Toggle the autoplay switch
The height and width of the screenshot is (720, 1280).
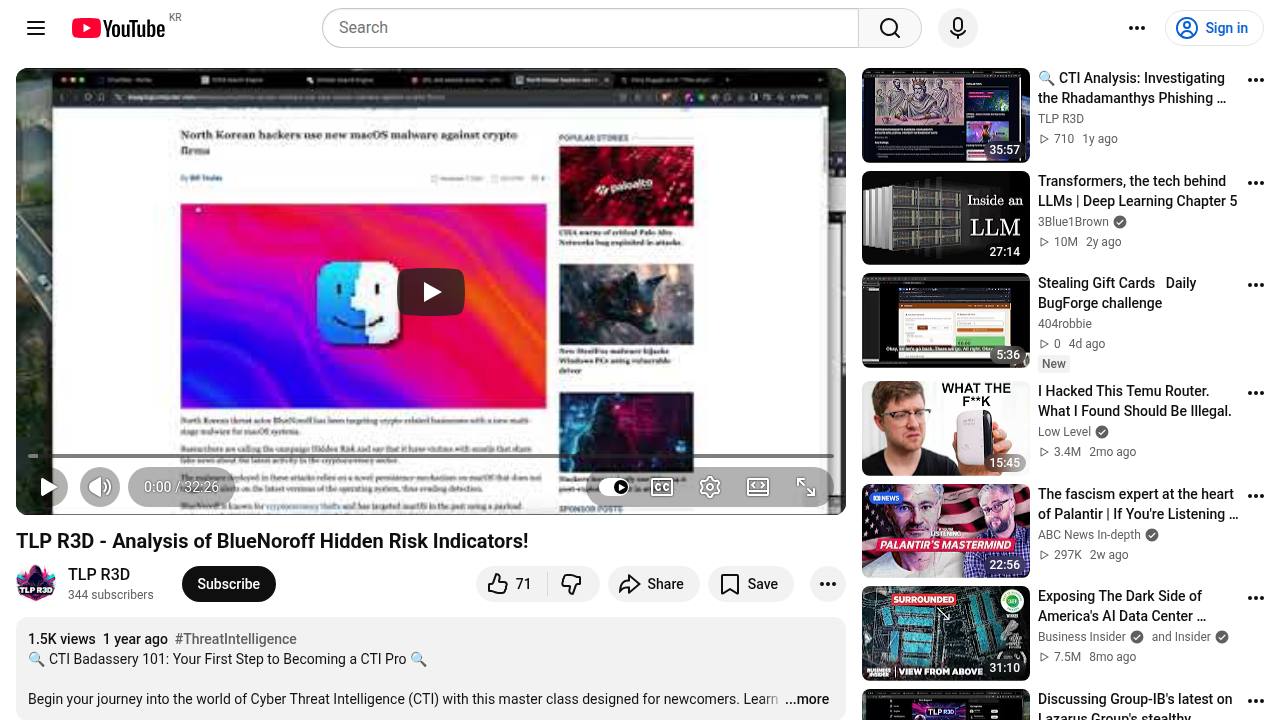(614, 487)
